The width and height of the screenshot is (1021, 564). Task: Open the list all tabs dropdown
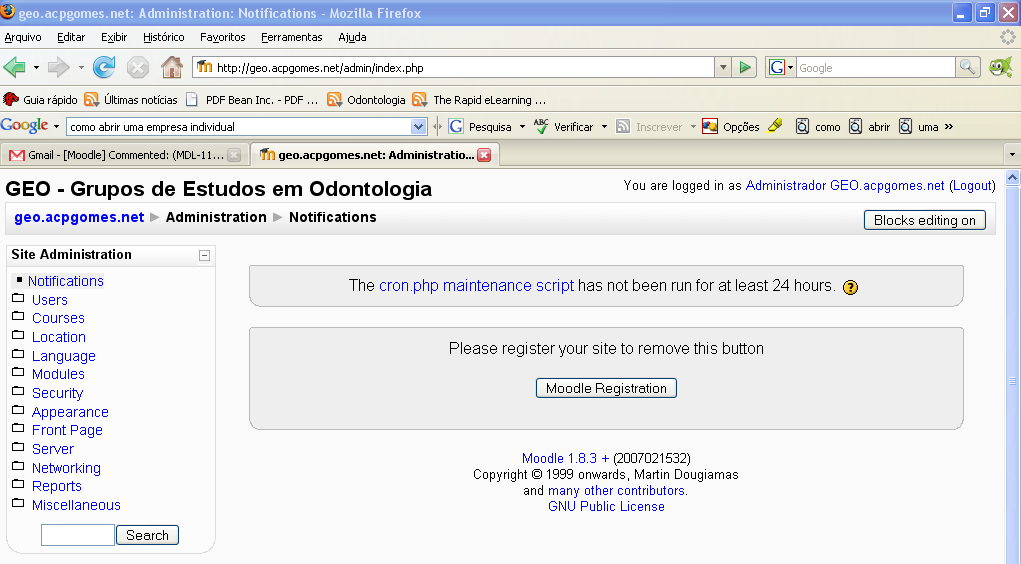[x=1012, y=155]
